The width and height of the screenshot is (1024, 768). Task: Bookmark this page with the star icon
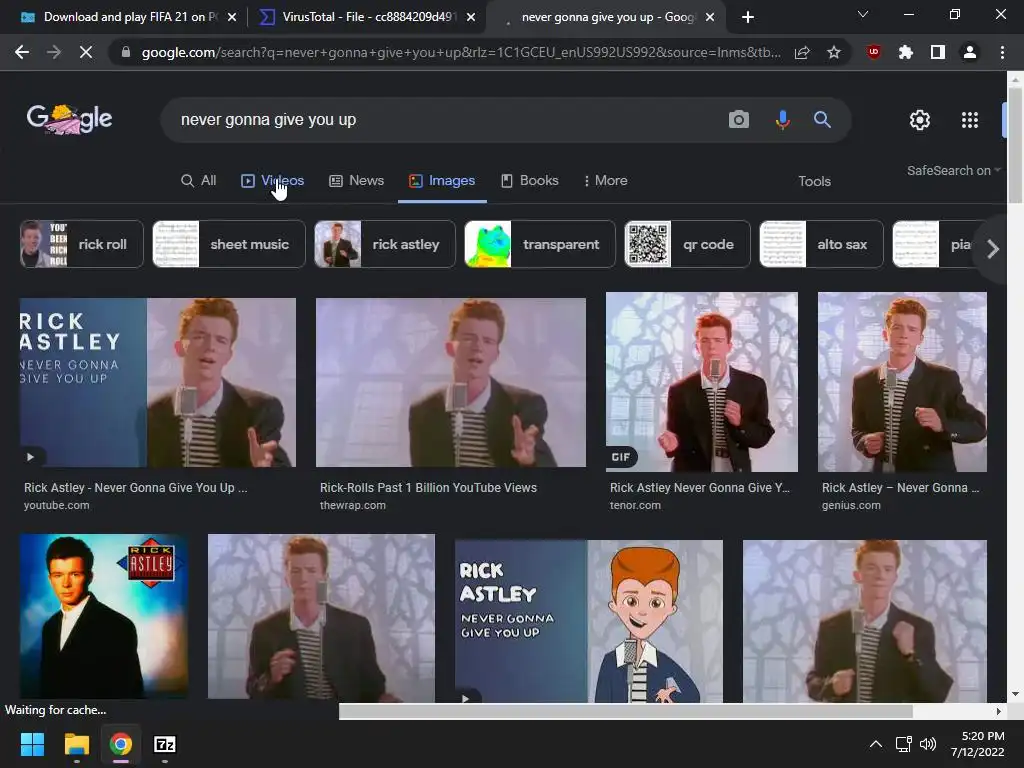[x=834, y=52]
